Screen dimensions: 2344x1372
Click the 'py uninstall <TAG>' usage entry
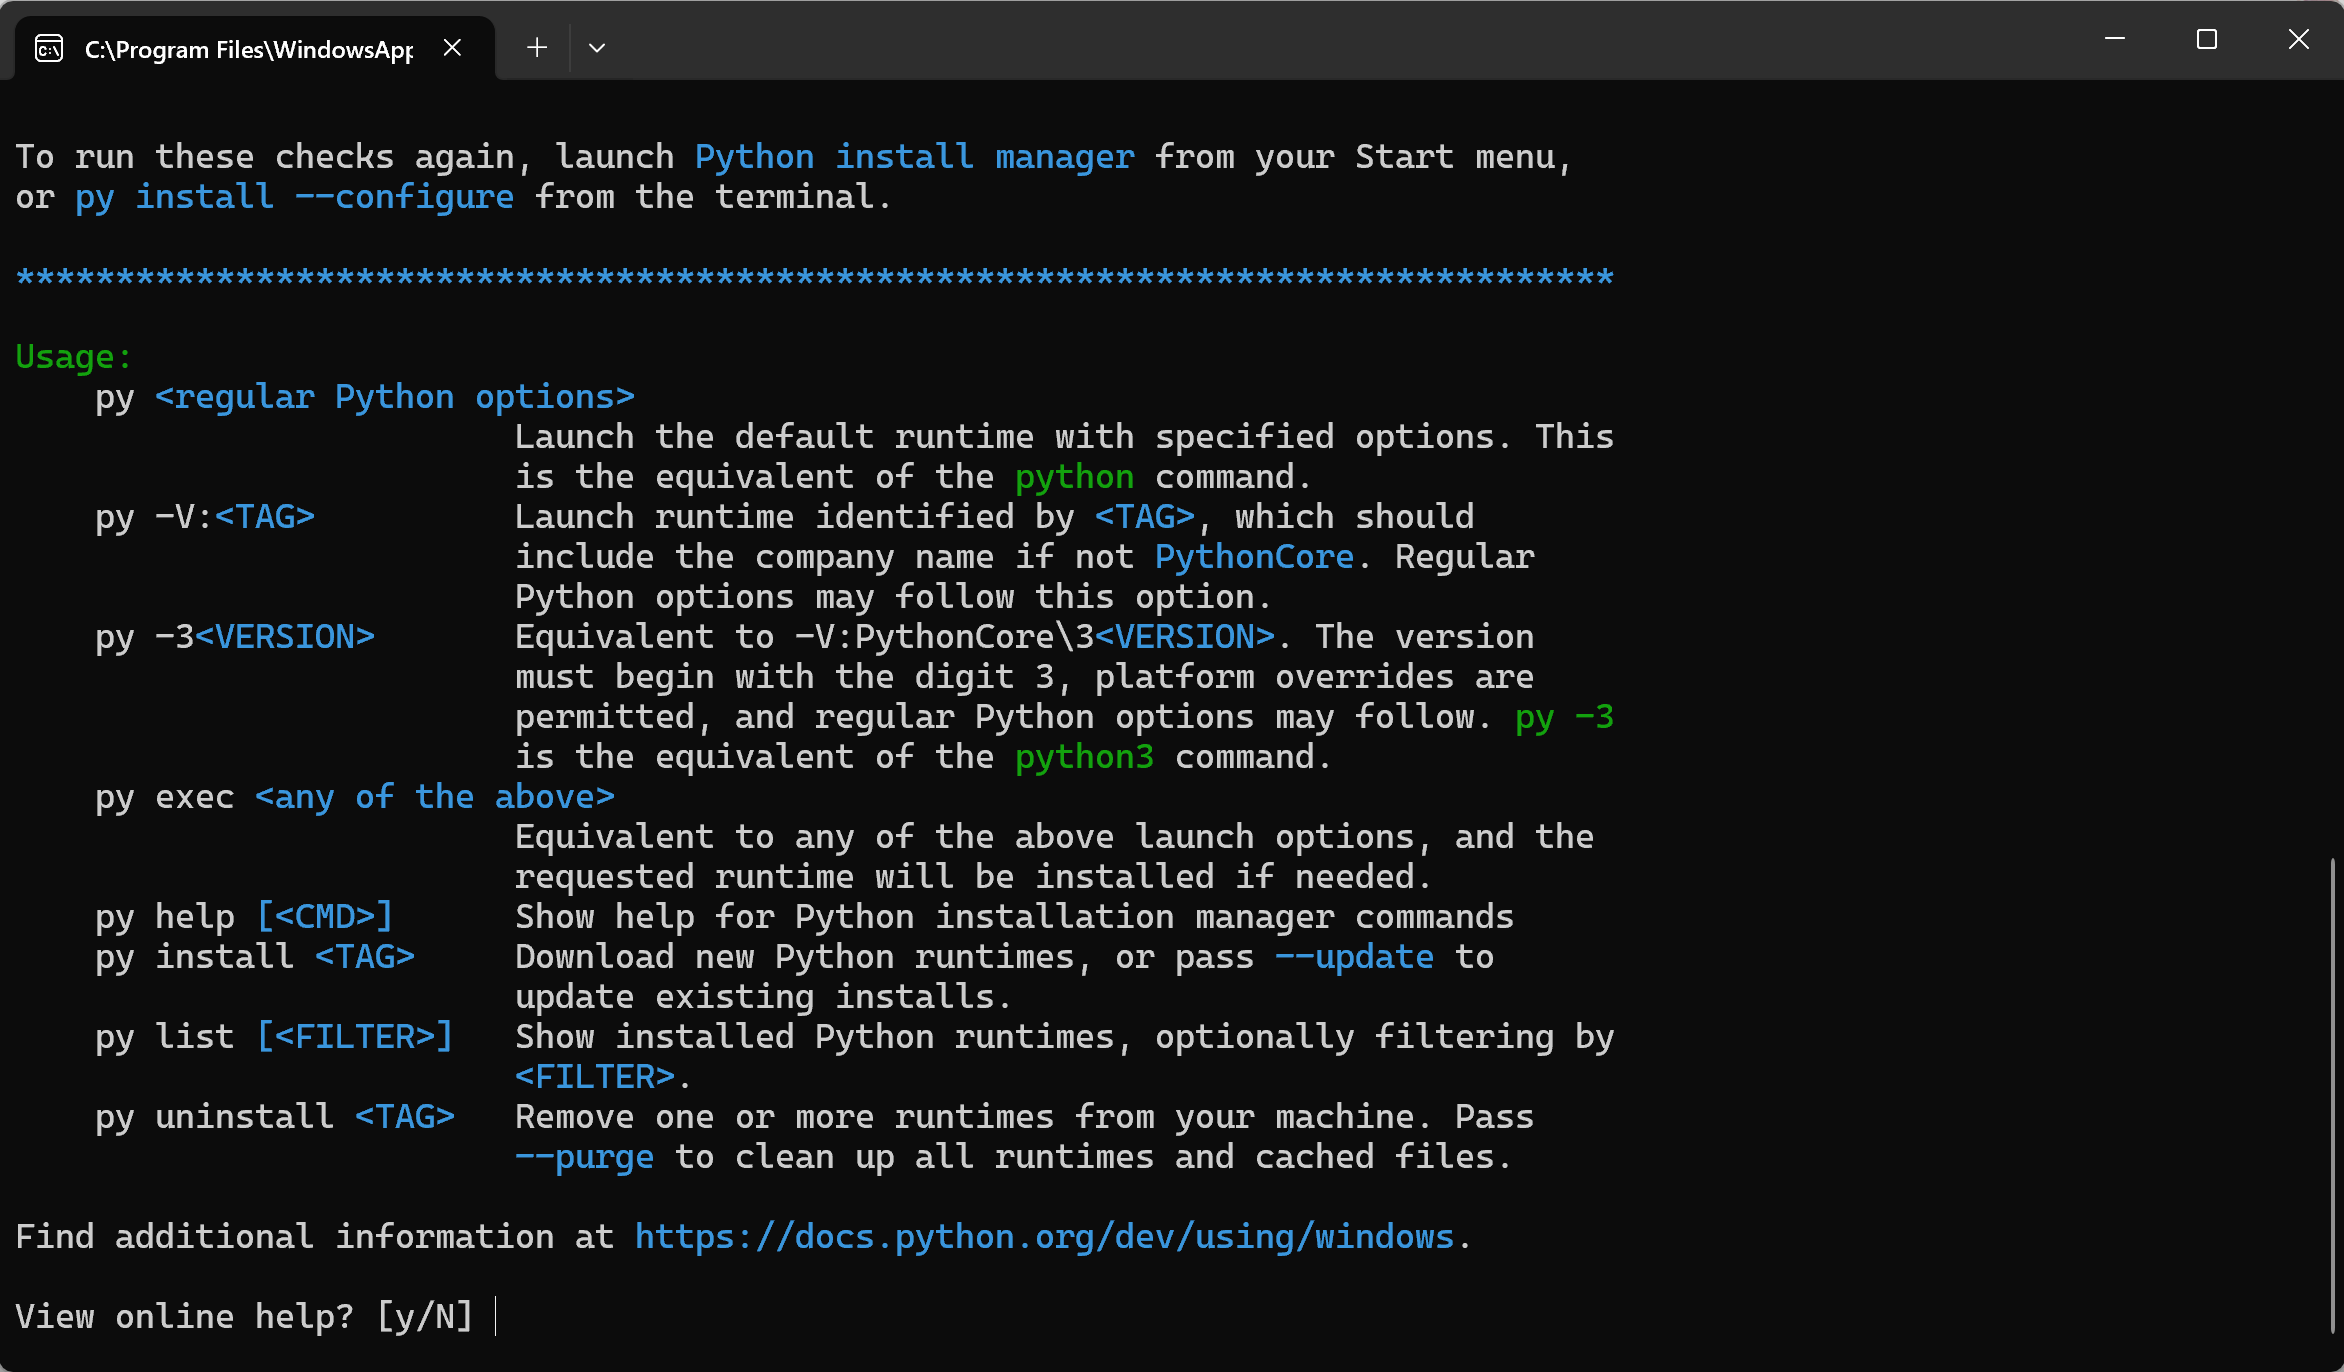coord(274,1117)
